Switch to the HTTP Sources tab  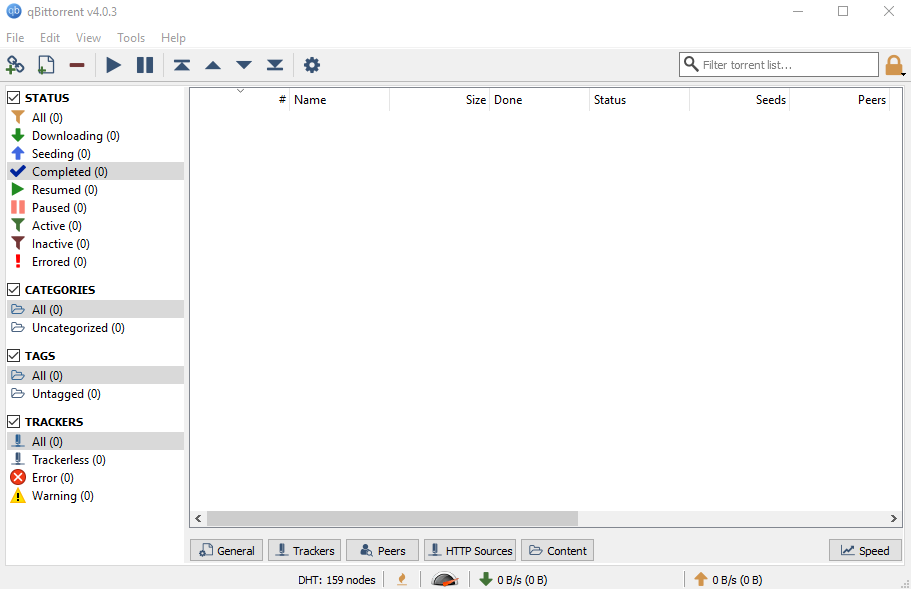coord(470,550)
